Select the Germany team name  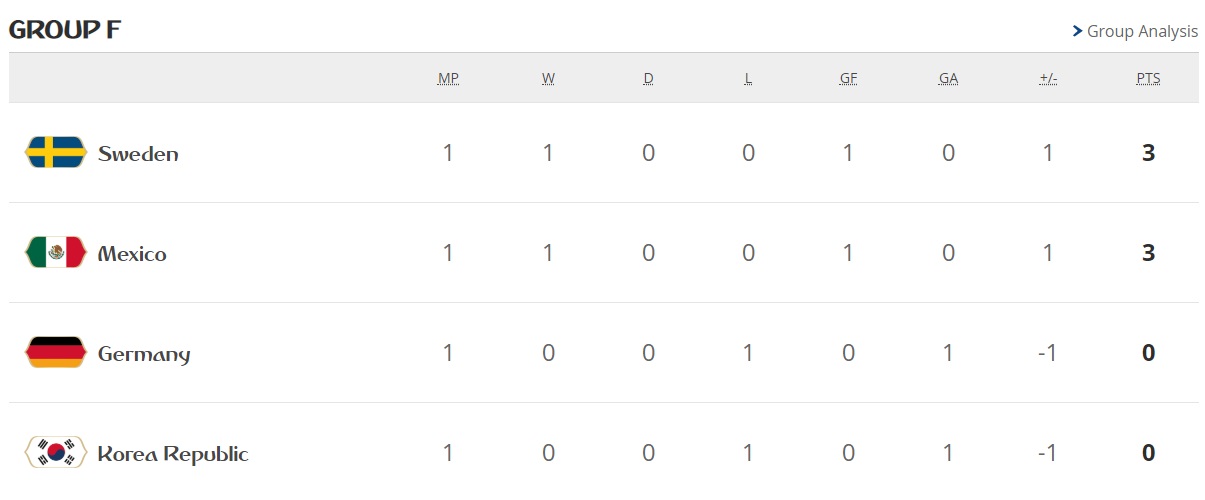click(x=144, y=355)
